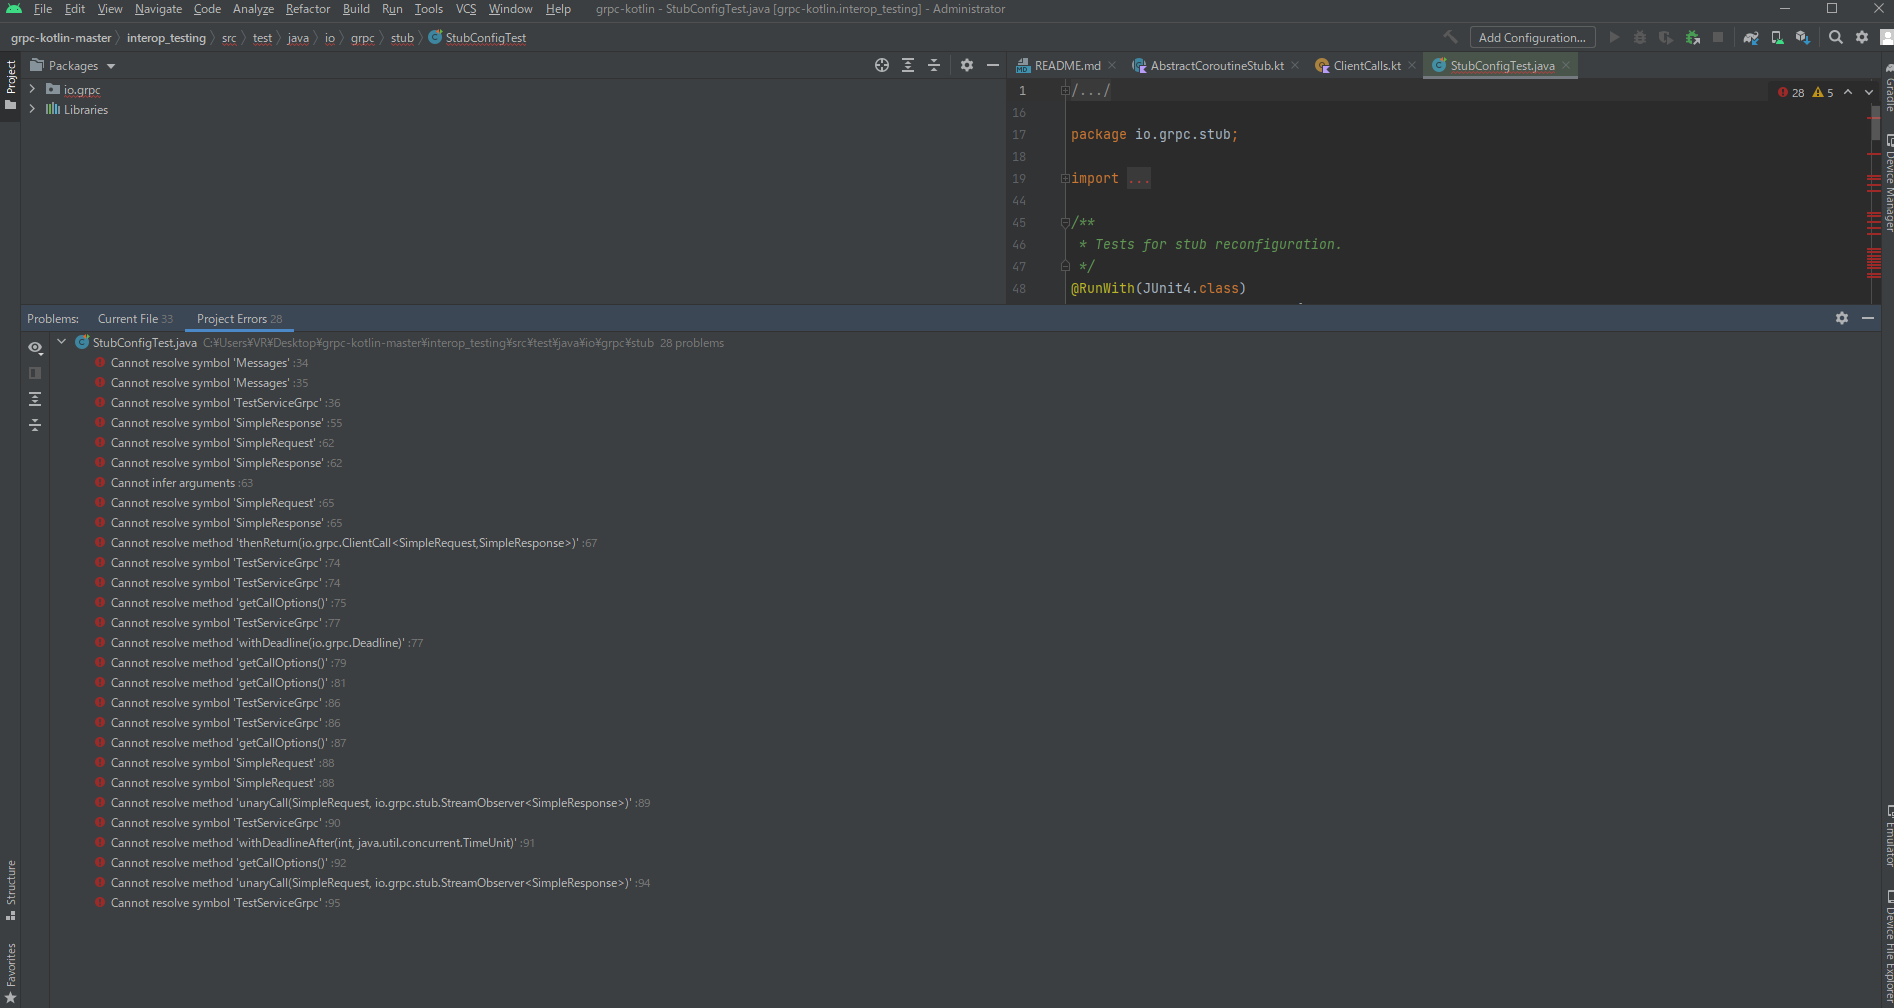1894x1008 pixels.
Task: Open Device Manager side tab
Action: coord(1888,183)
